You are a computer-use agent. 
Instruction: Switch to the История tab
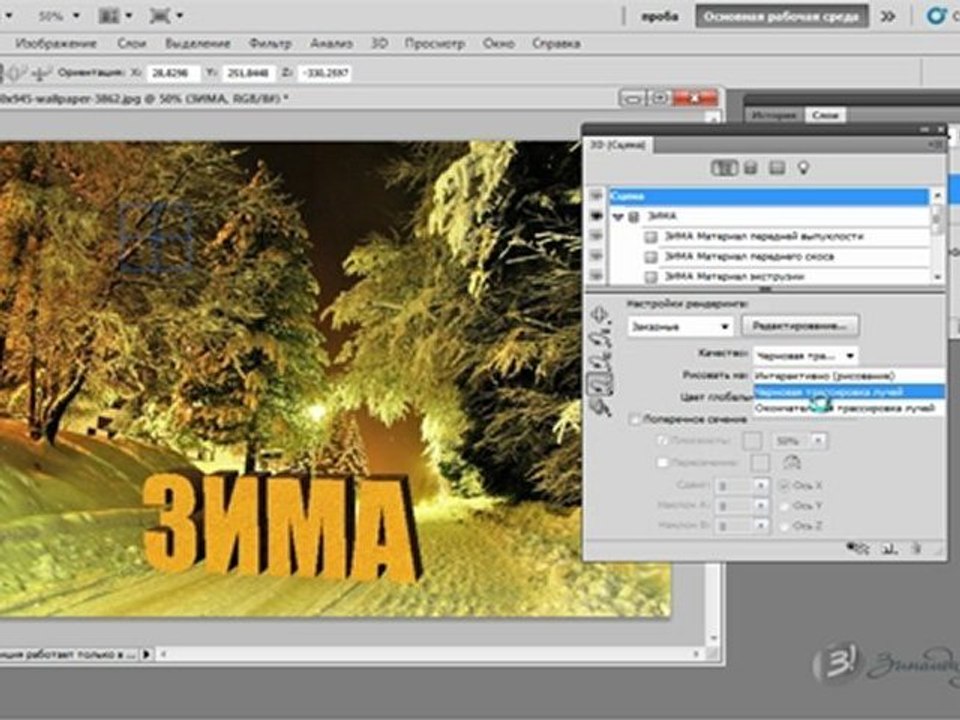773,115
